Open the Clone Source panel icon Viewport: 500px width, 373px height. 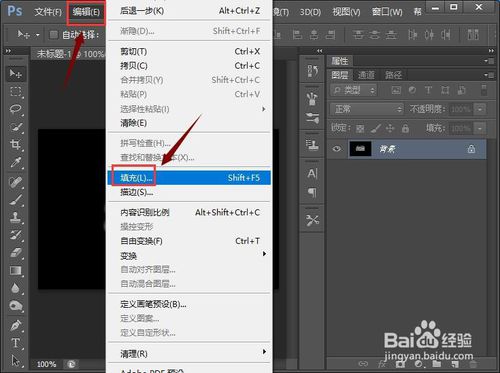pyautogui.click(x=312, y=145)
